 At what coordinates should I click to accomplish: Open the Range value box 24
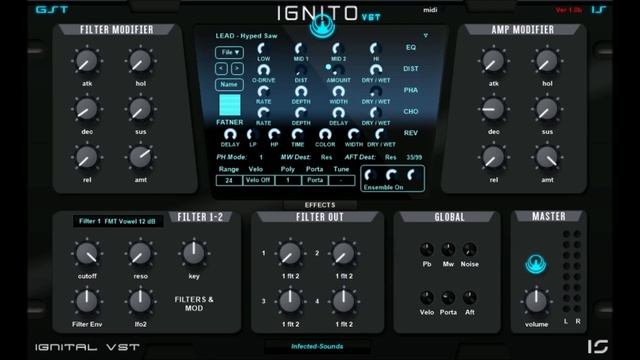coord(229,180)
